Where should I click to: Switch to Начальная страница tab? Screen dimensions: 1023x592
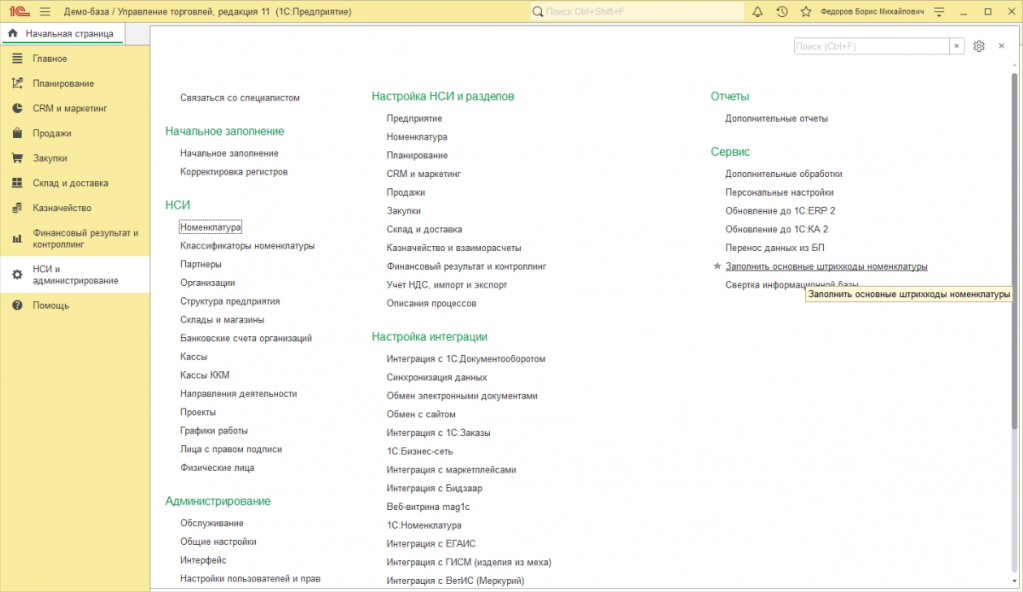click(62, 33)
